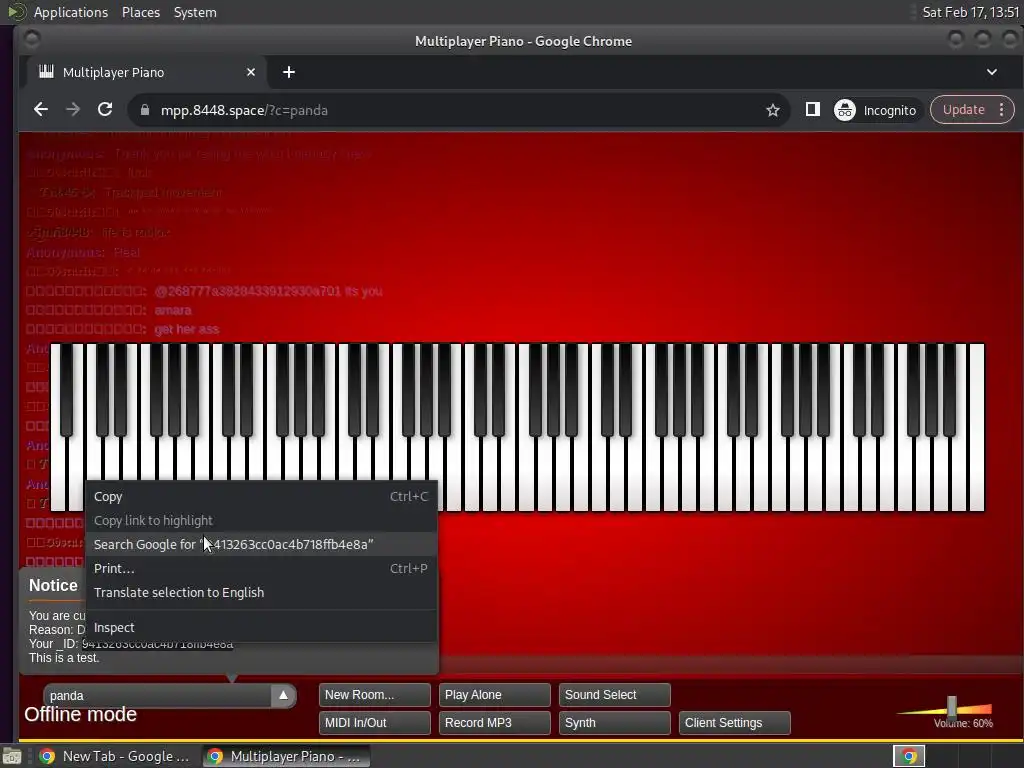Click the clock showing Sat Feb 17
The width and height of the screenshot is (1024, 768).
pos(970,12)
